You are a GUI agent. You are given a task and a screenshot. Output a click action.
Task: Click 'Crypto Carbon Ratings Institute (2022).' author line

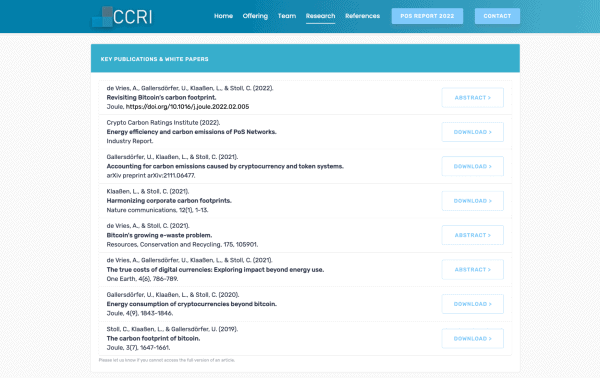(163, 123)
